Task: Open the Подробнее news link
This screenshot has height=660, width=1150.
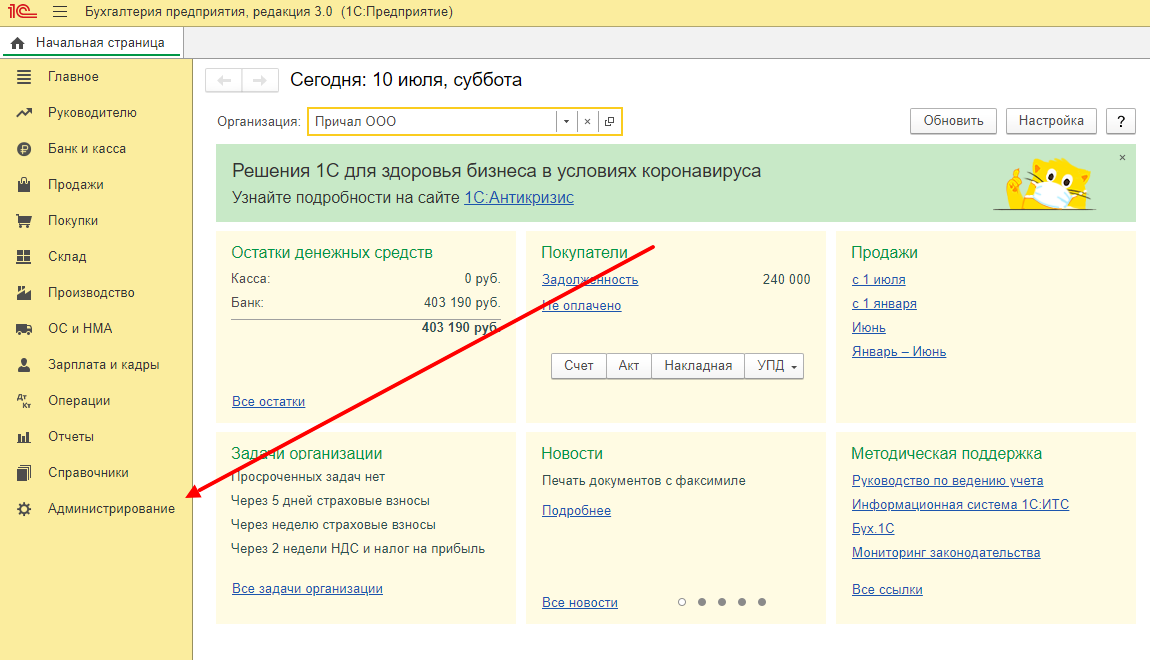Action: pyautogui.click(x=576, y=511)
